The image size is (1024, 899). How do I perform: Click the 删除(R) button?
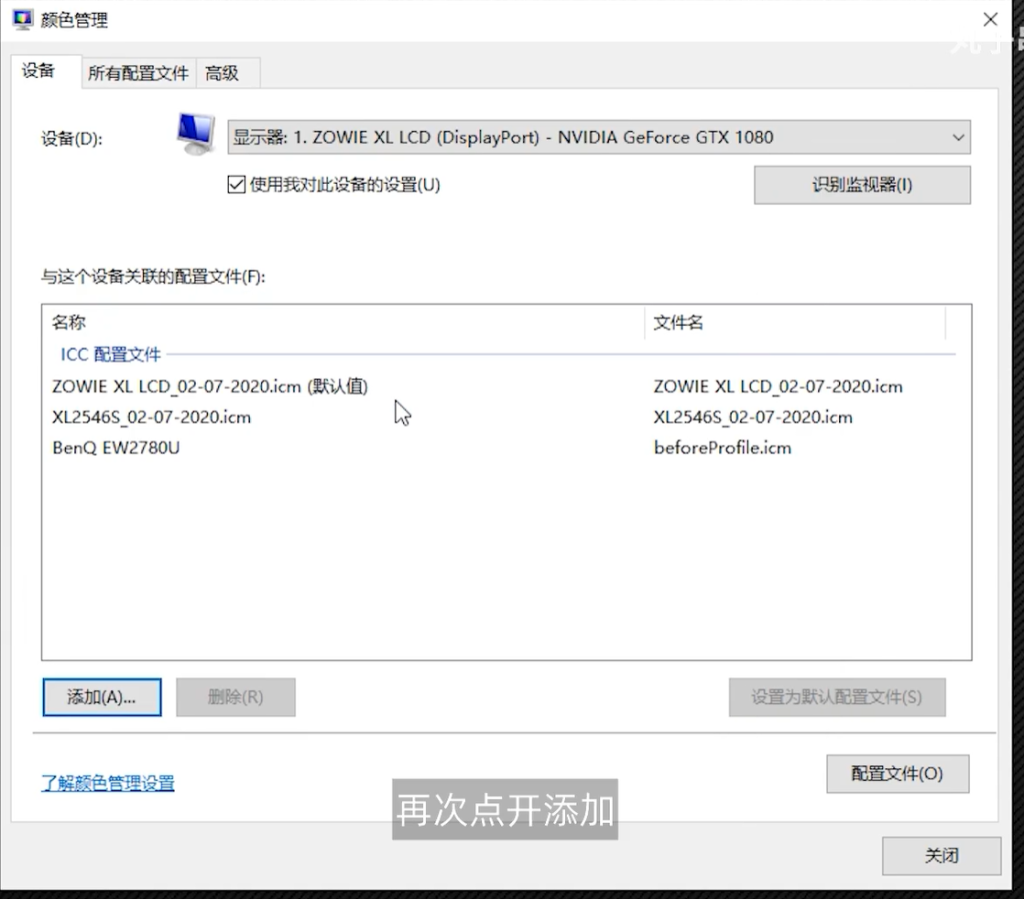pos(236,697)
